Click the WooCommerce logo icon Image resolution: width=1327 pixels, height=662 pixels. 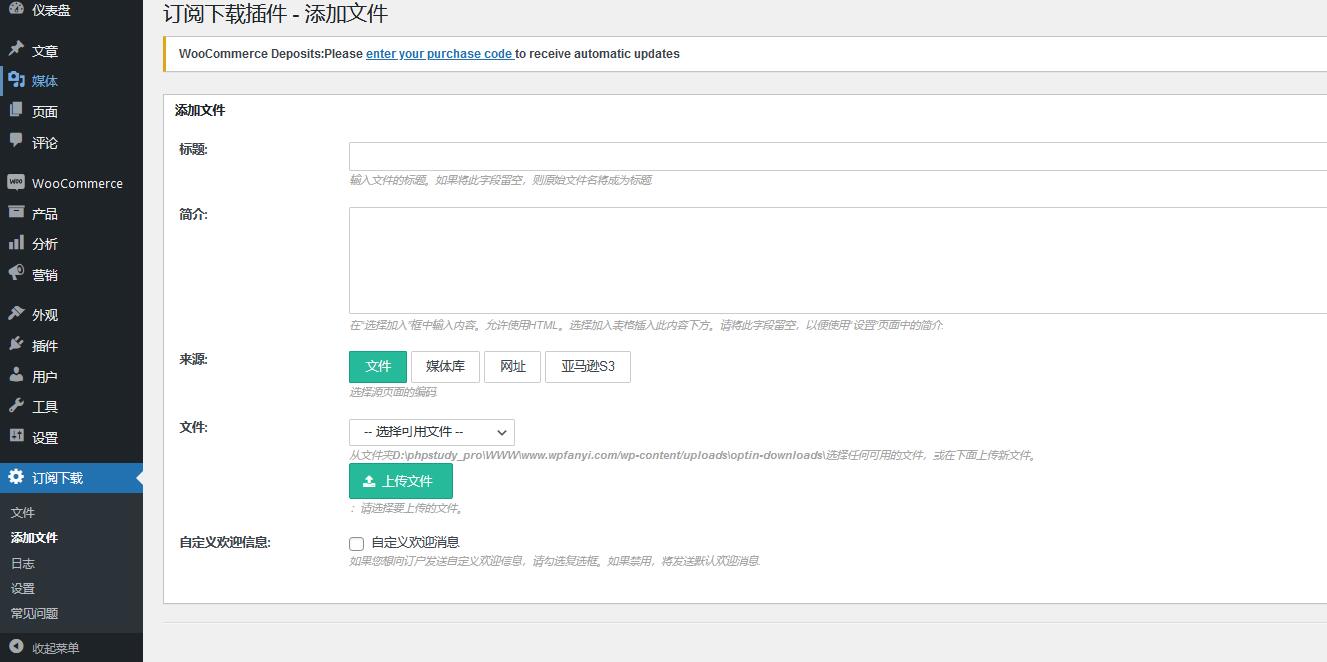16,183
